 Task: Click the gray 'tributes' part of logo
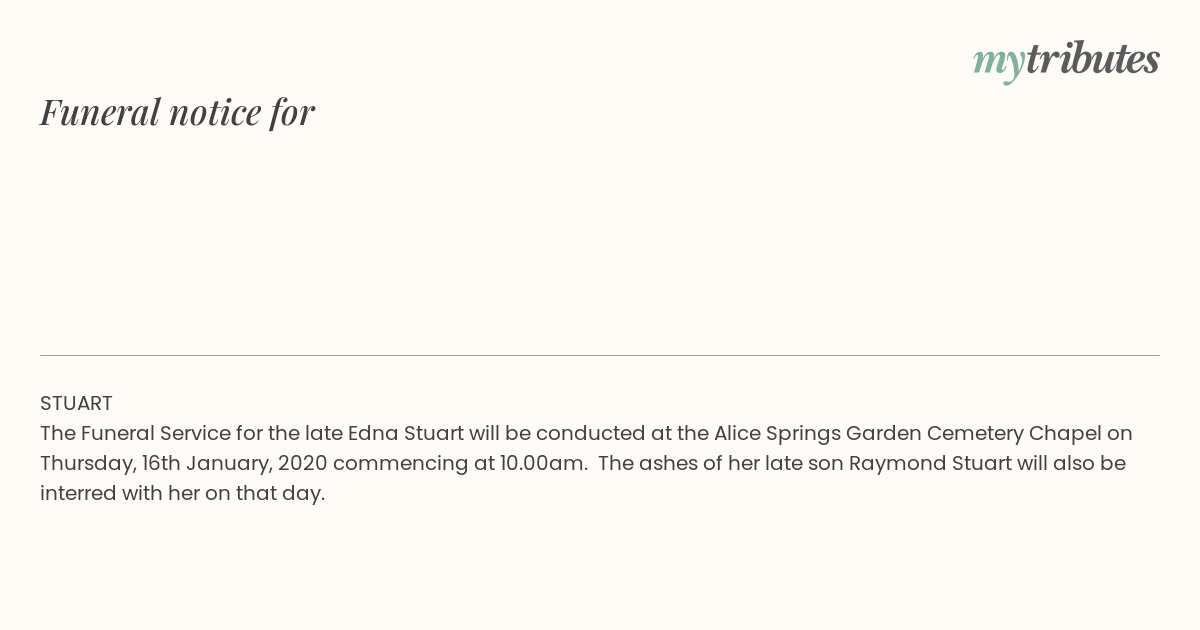pyautogui.click(x=1093, y=59)
